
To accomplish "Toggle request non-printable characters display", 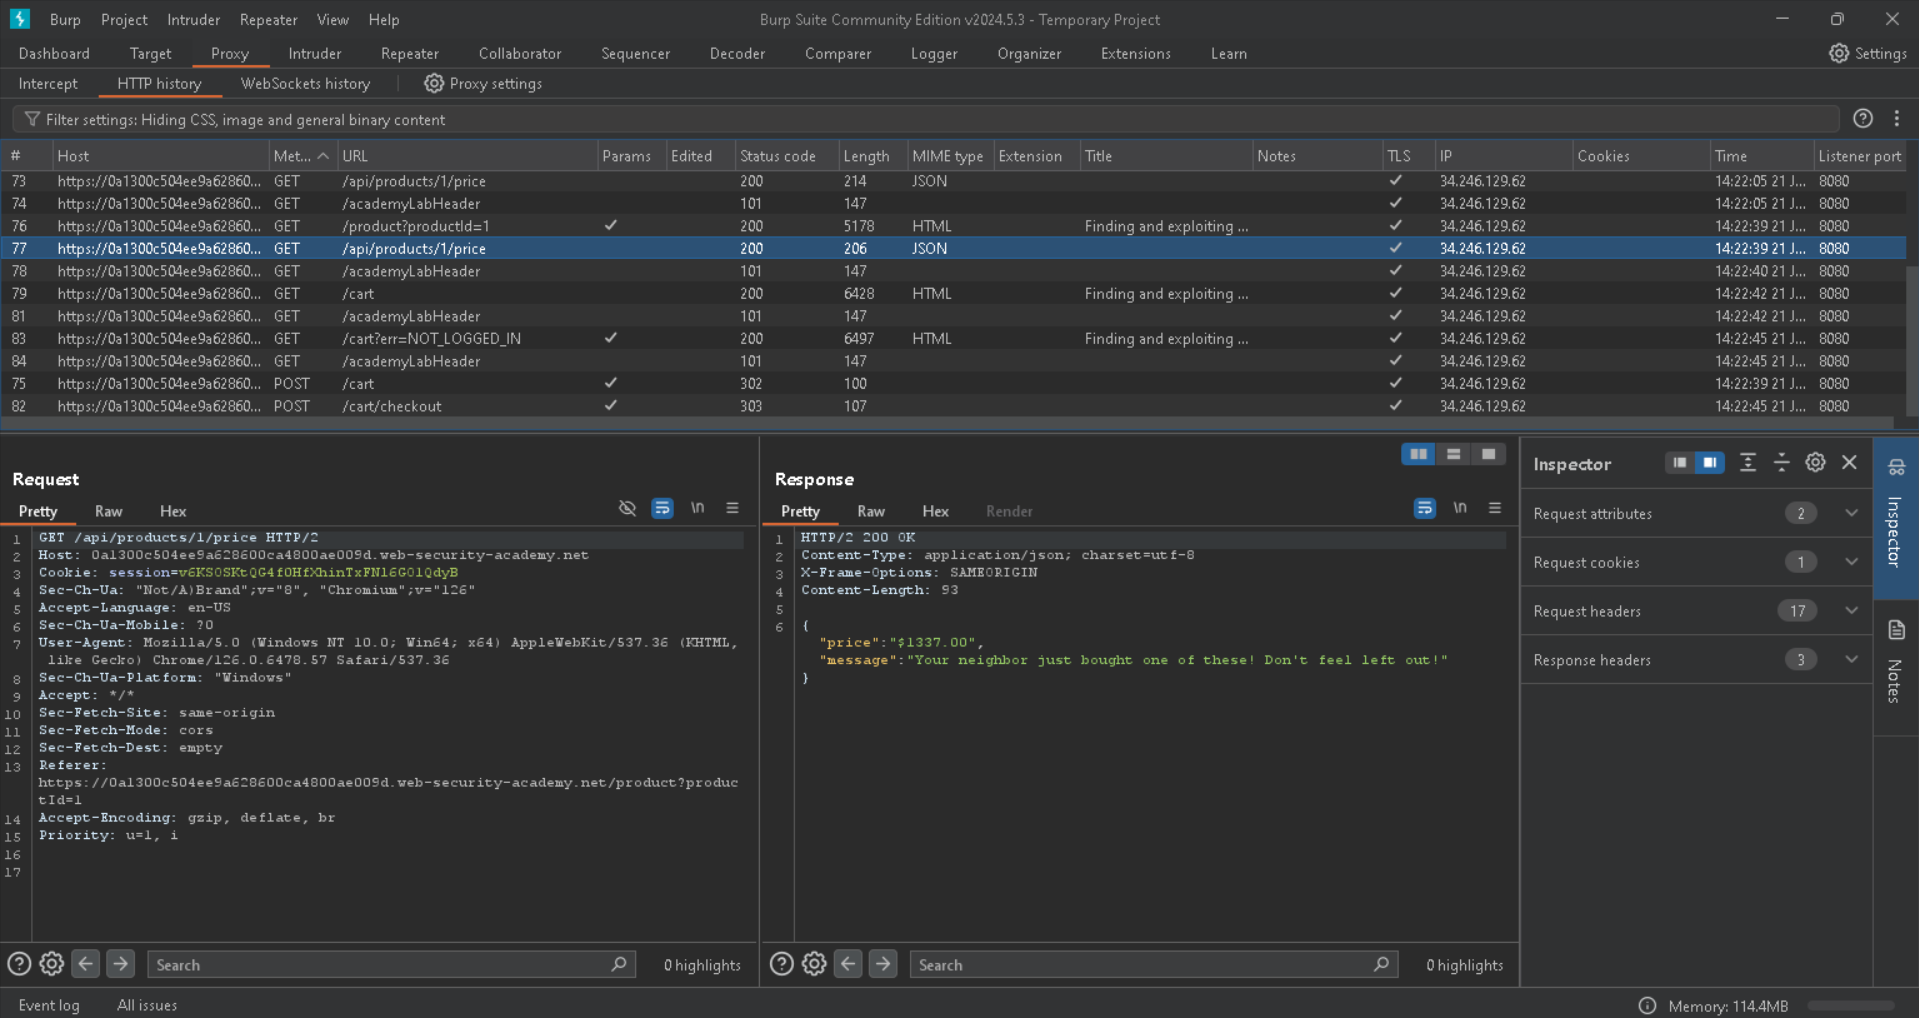I will [x=697, y=509].
